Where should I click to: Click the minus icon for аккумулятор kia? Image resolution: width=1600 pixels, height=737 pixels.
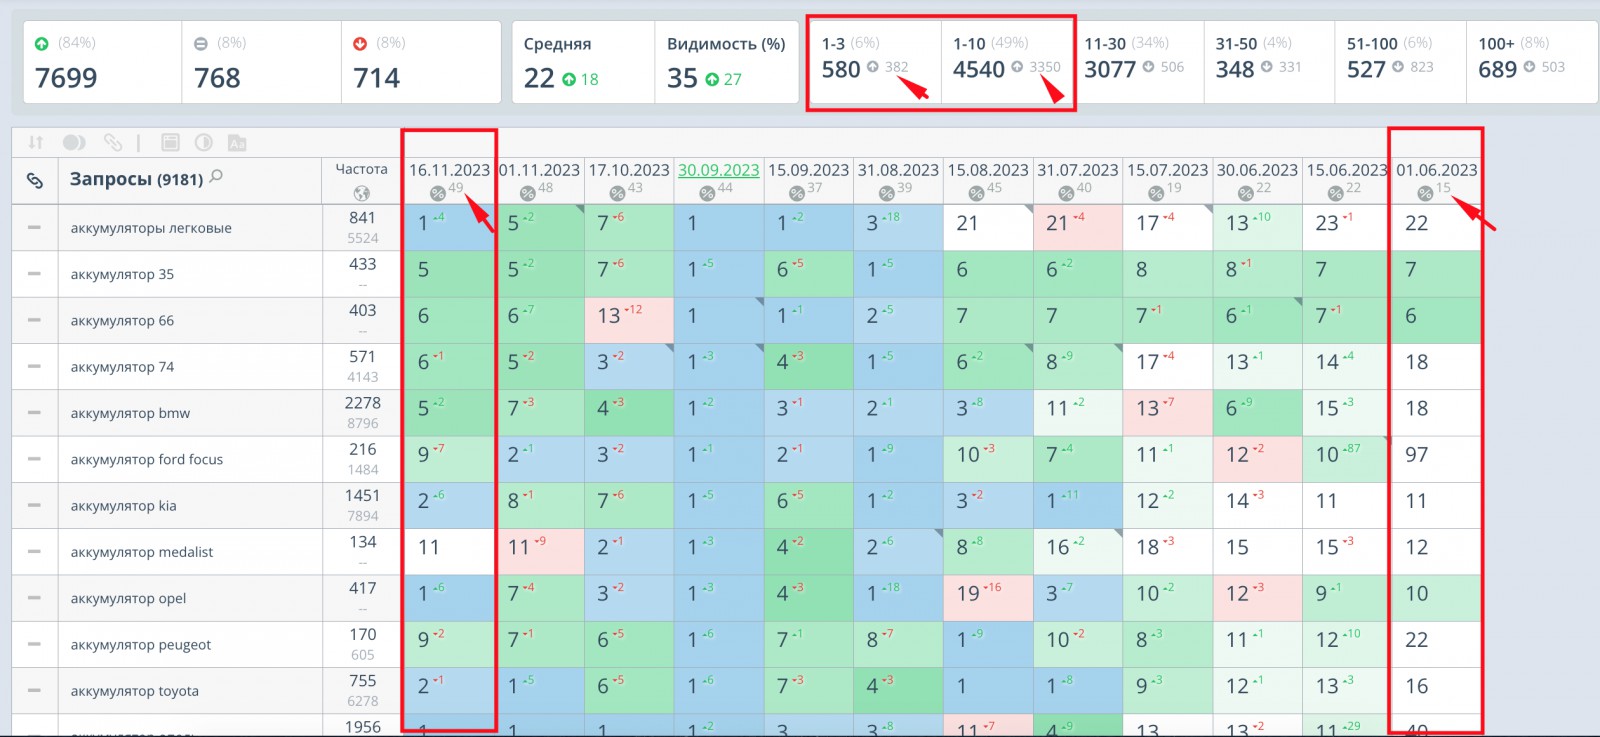(x=35, y=505)
